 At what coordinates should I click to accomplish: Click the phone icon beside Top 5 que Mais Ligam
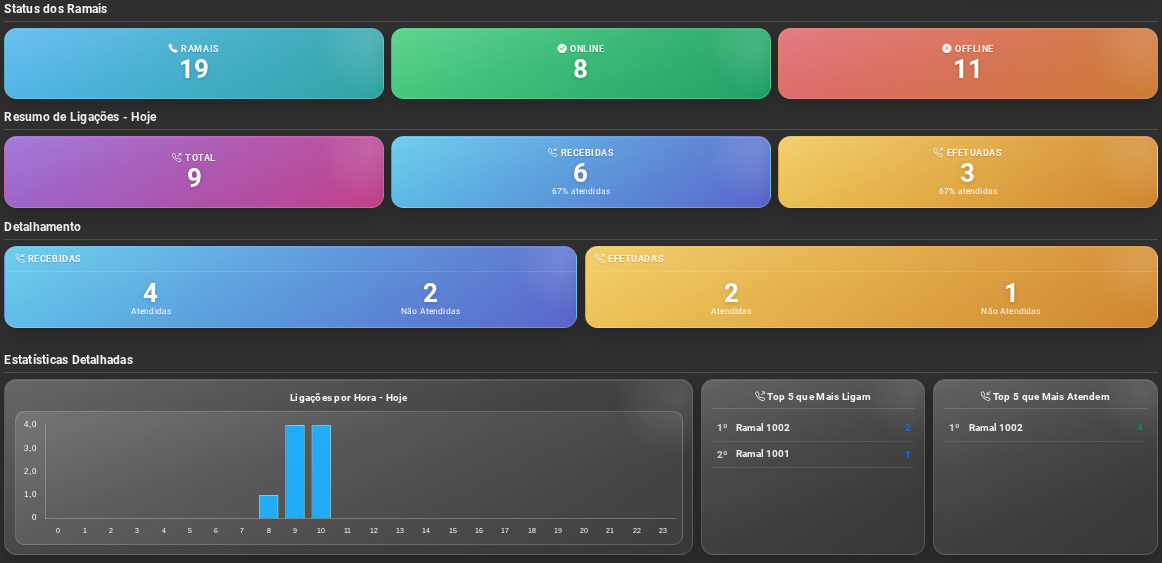point(760,397)
